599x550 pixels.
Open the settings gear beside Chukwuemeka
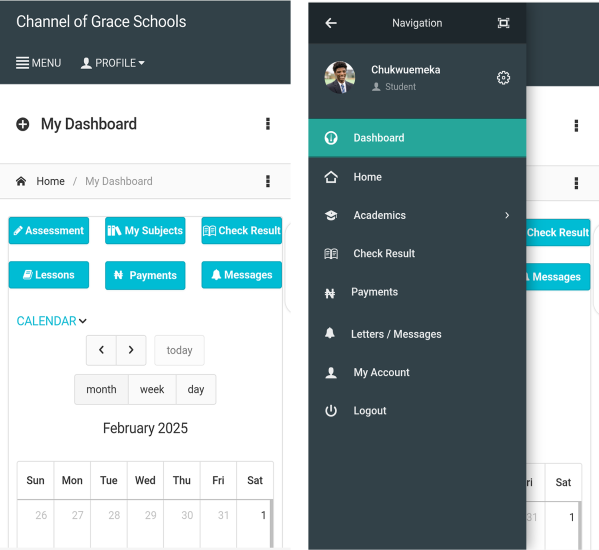503,78
